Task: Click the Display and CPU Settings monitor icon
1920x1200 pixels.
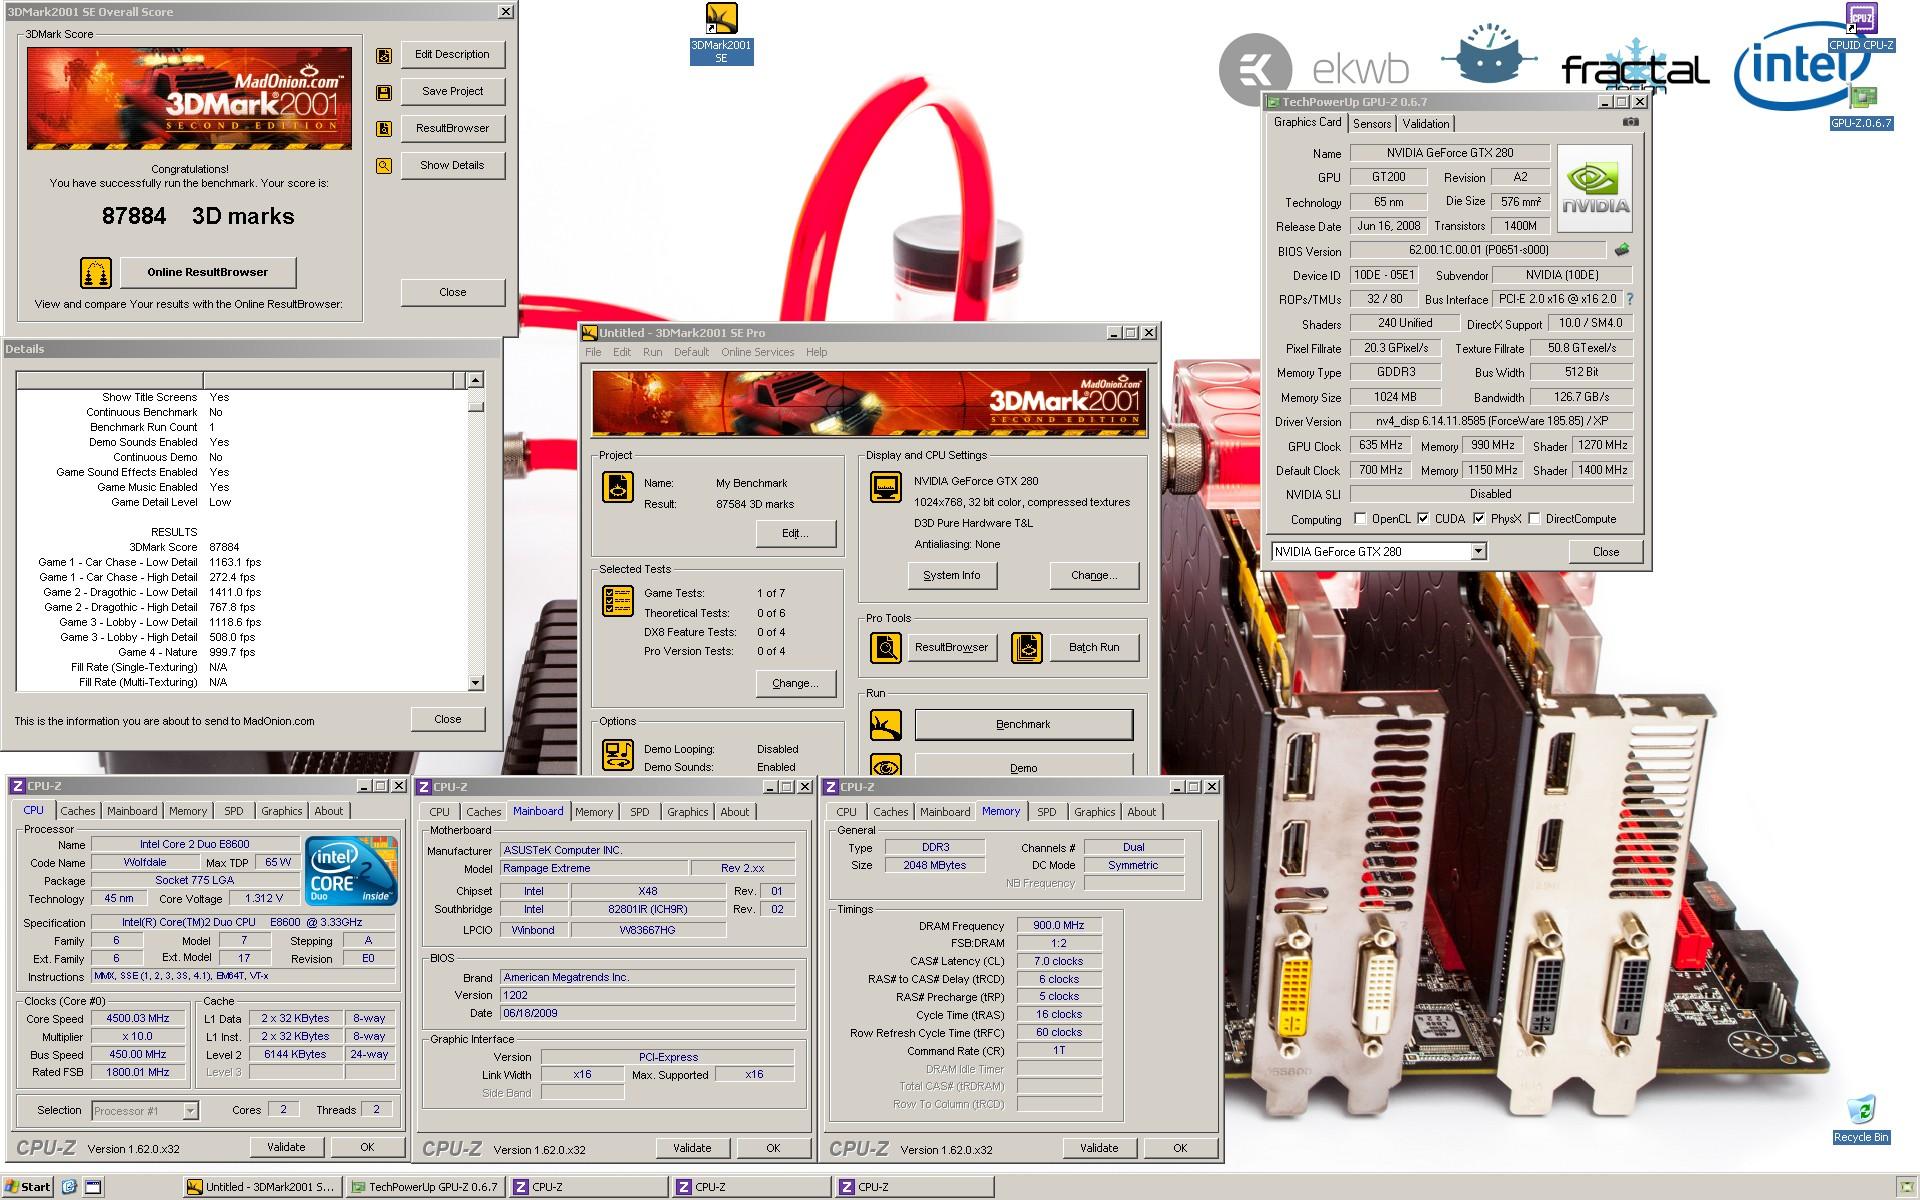Action: pos(886,488)
